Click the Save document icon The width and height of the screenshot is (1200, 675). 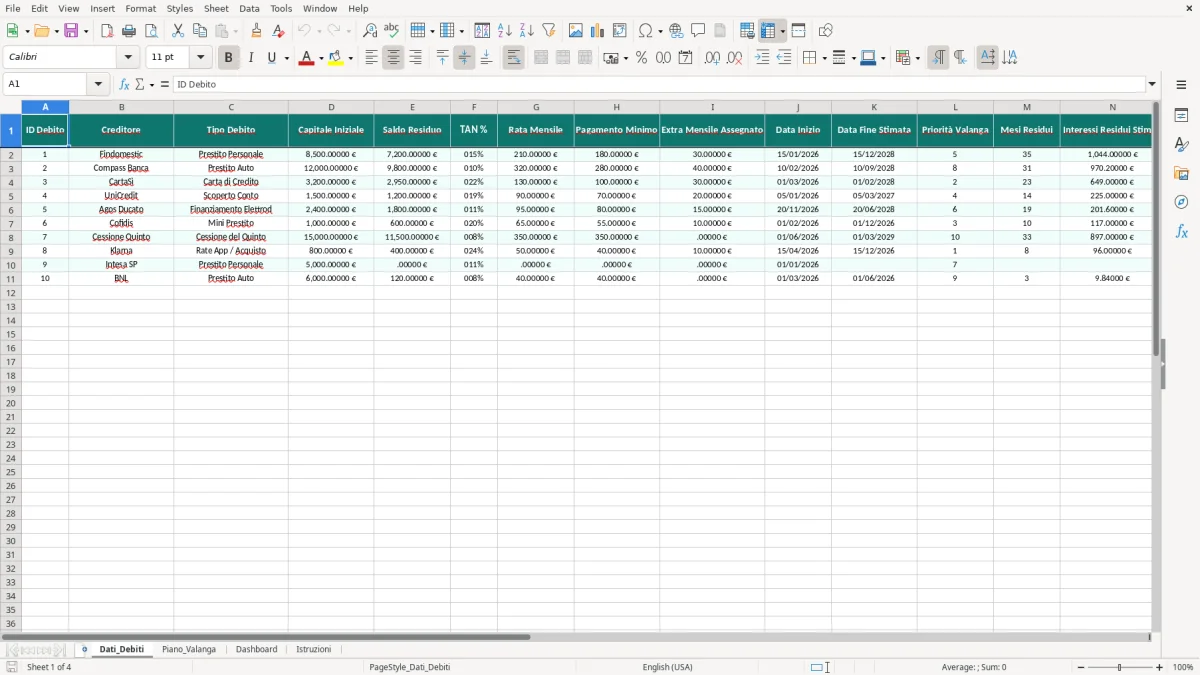tap(71, 31)
